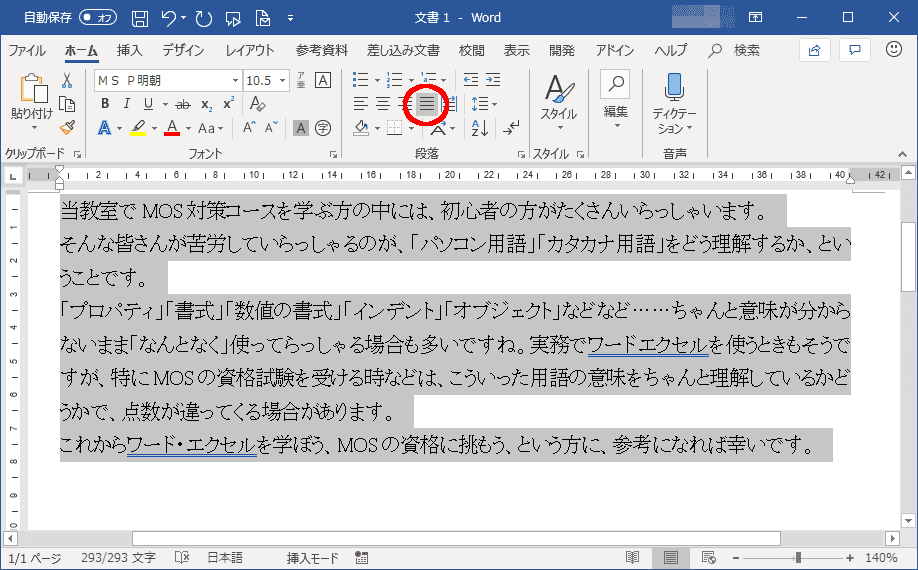
Task: Click the Ribbon Display Options icon
Action: [x=755, y=18]
